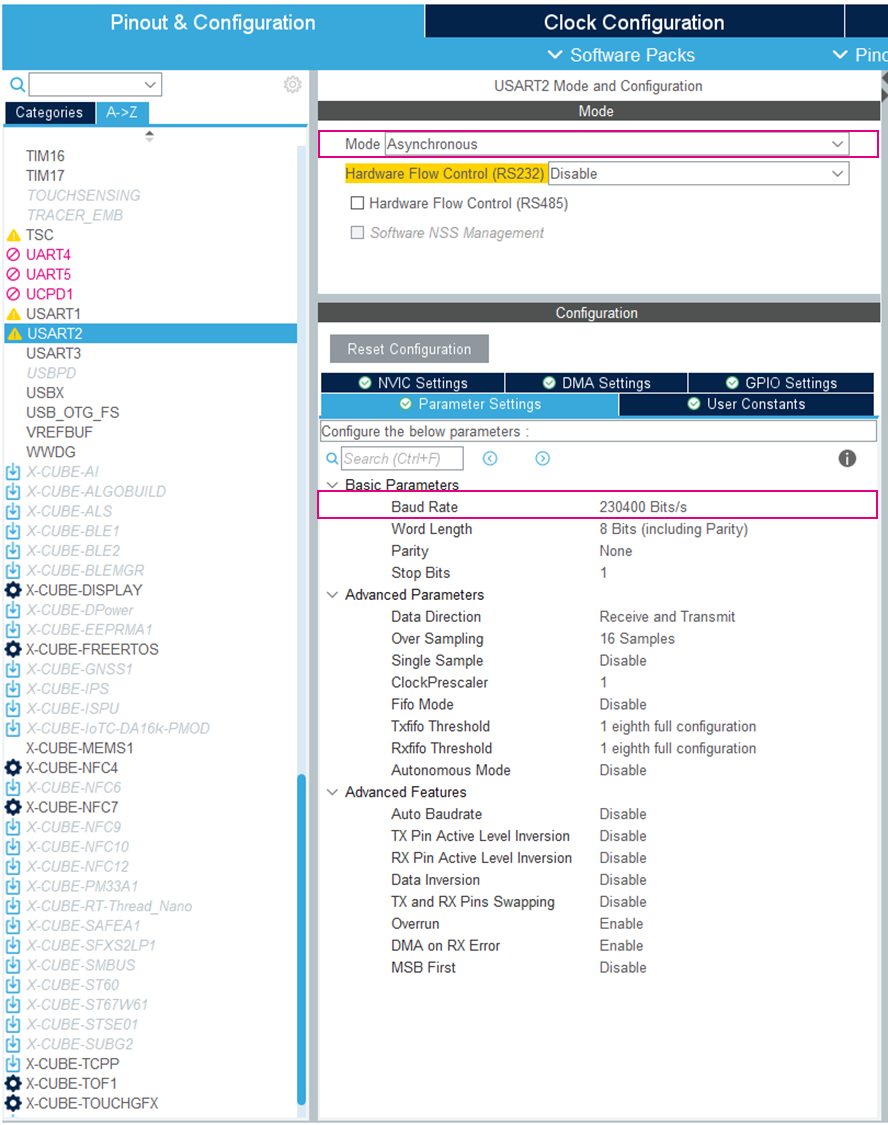This screenshot has width=888, height=1125.
Task: Select USB_OTG_FS in the peripheral list
Action: 72,413
